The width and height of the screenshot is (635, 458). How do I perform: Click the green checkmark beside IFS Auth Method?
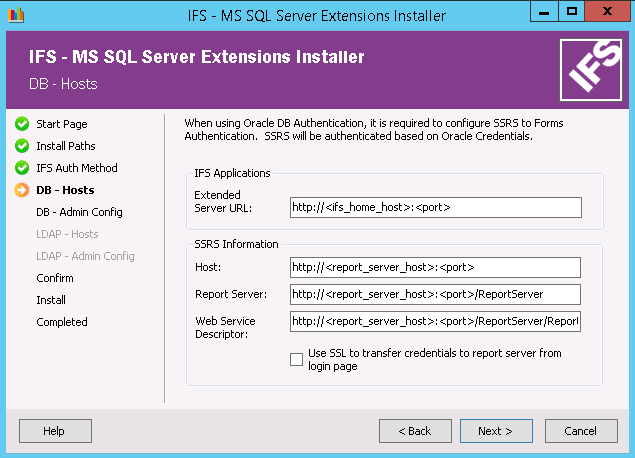pos(22,168)
